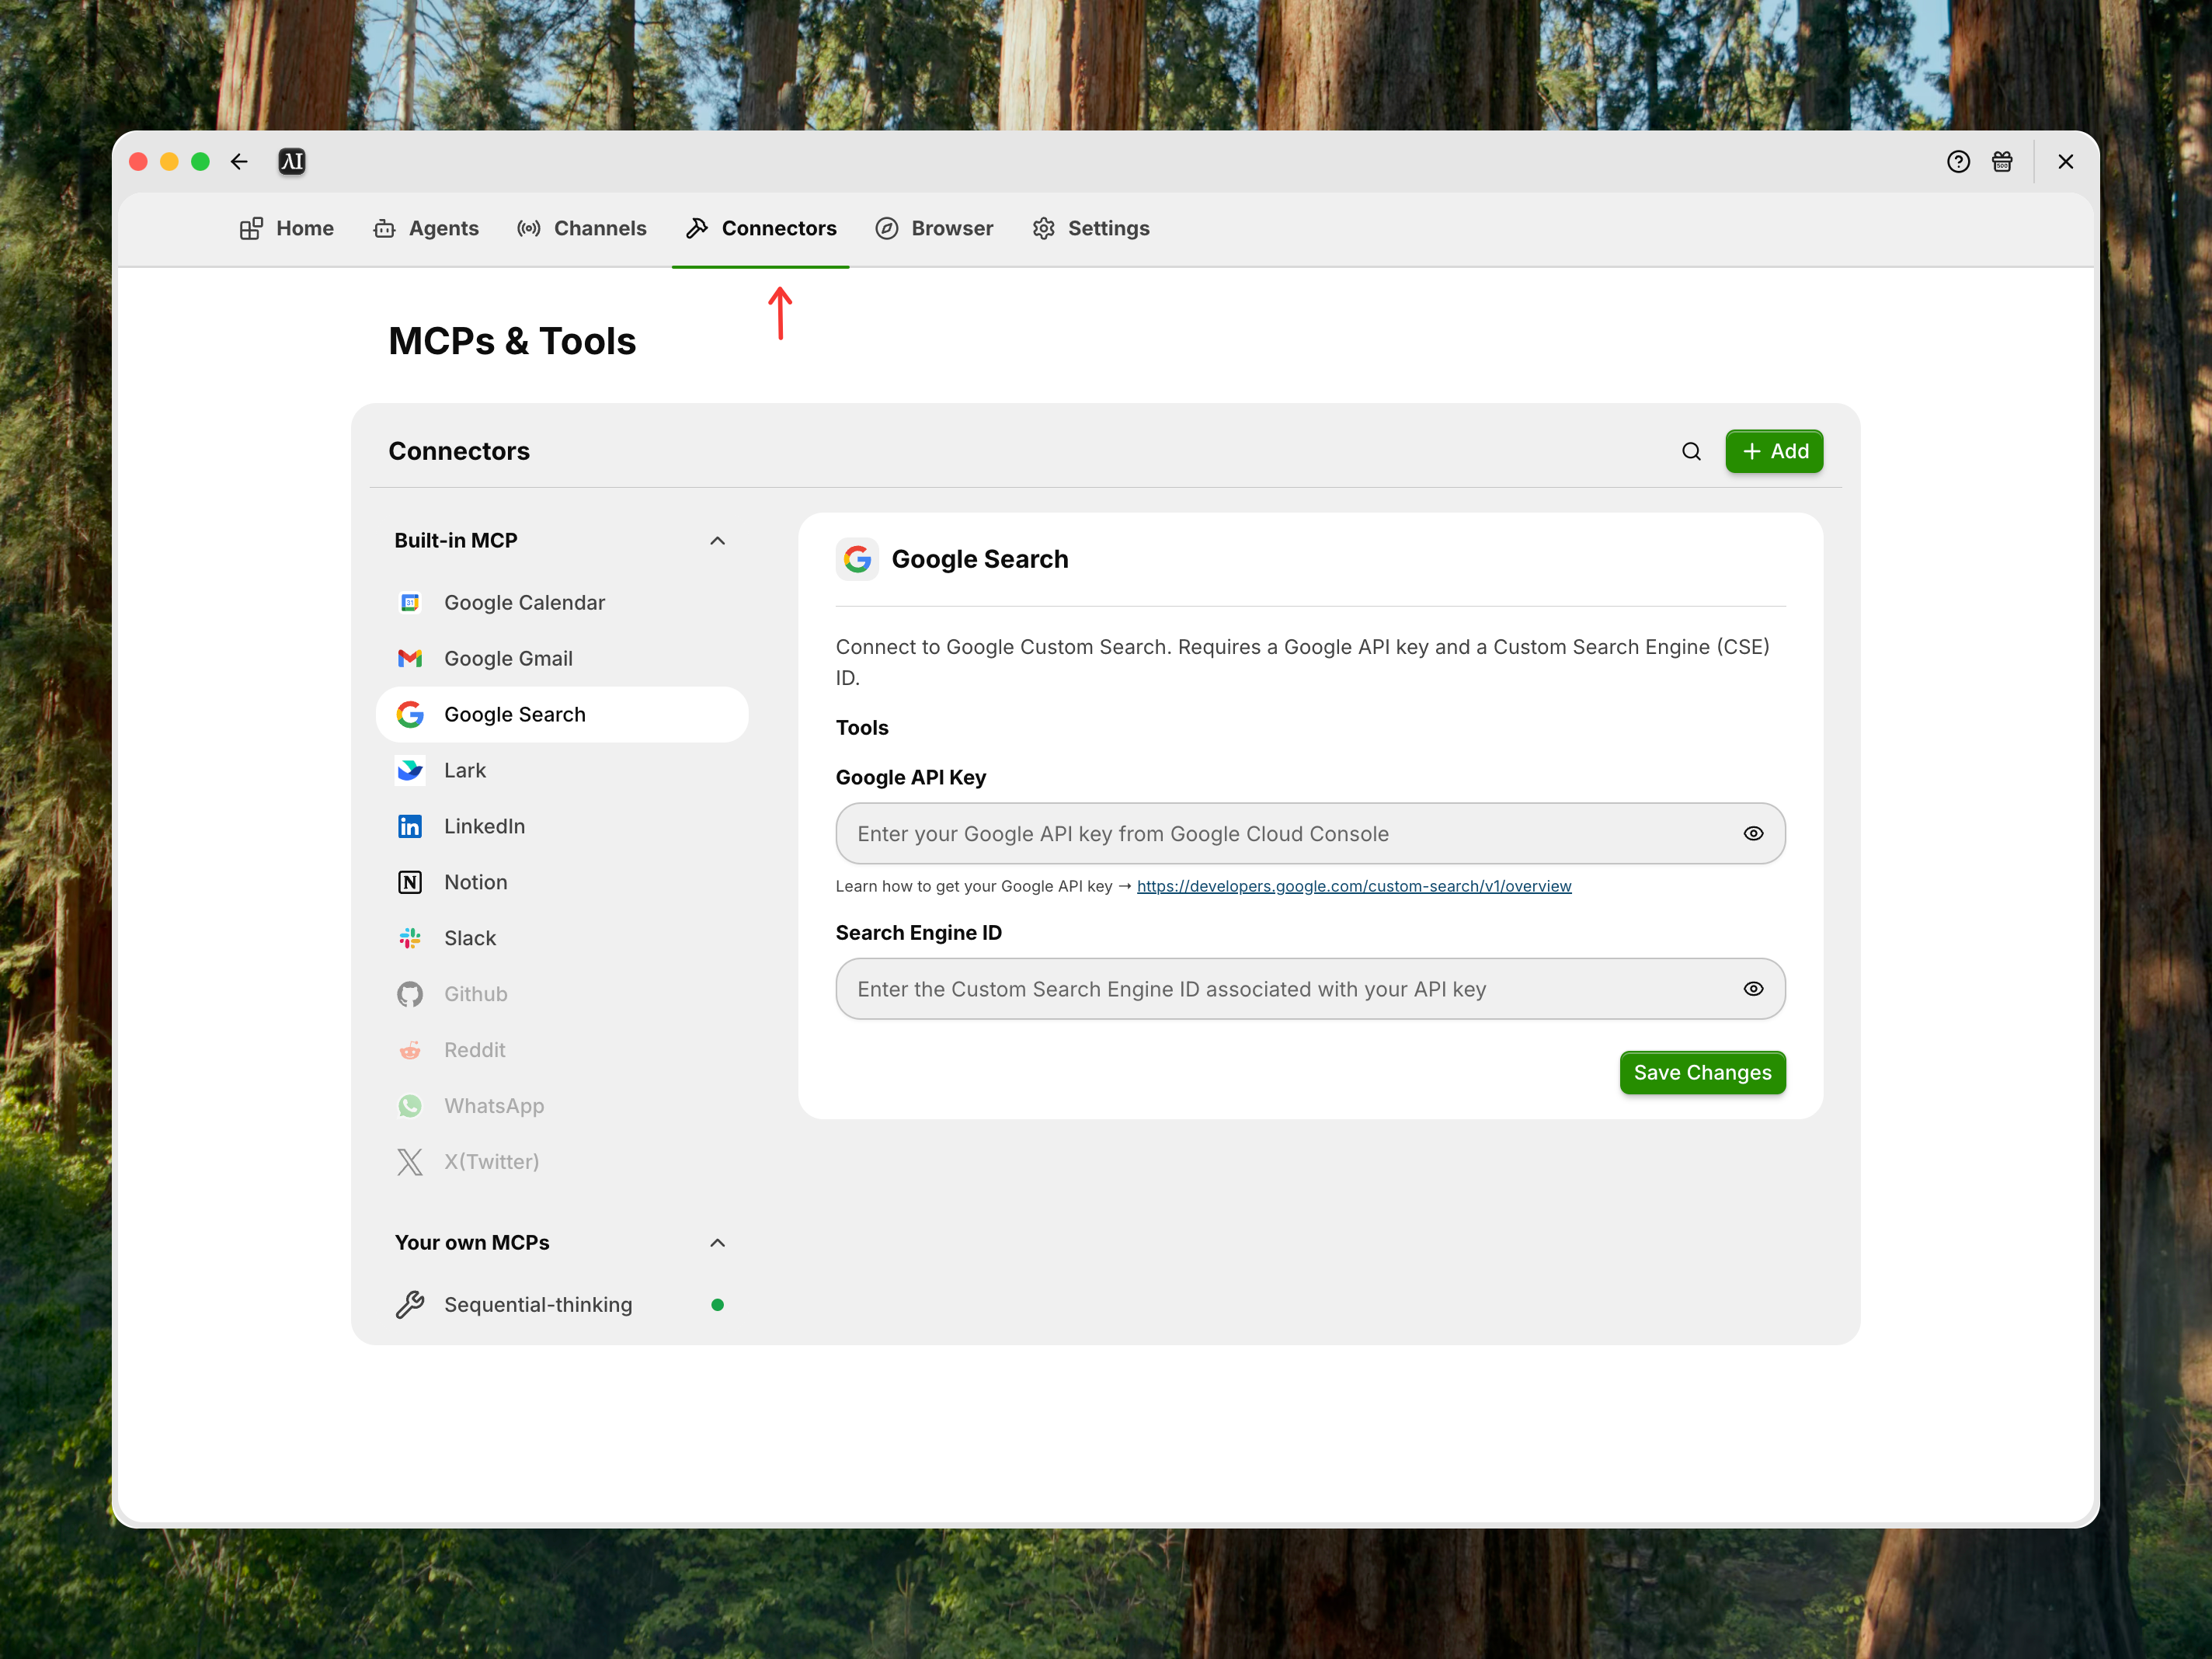Open the "X(Twitter)" connector entry

coord(562,1163)
